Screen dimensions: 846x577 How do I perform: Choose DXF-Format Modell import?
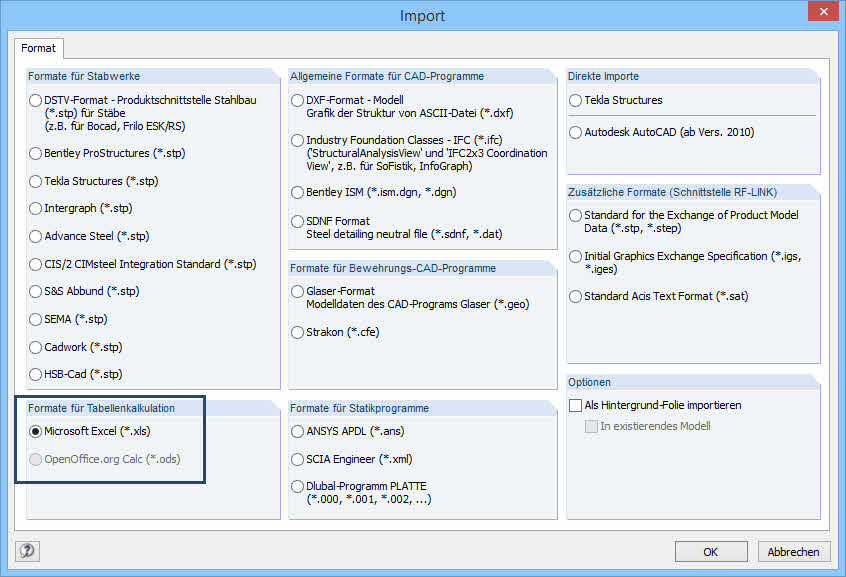(x=297, y=100)
